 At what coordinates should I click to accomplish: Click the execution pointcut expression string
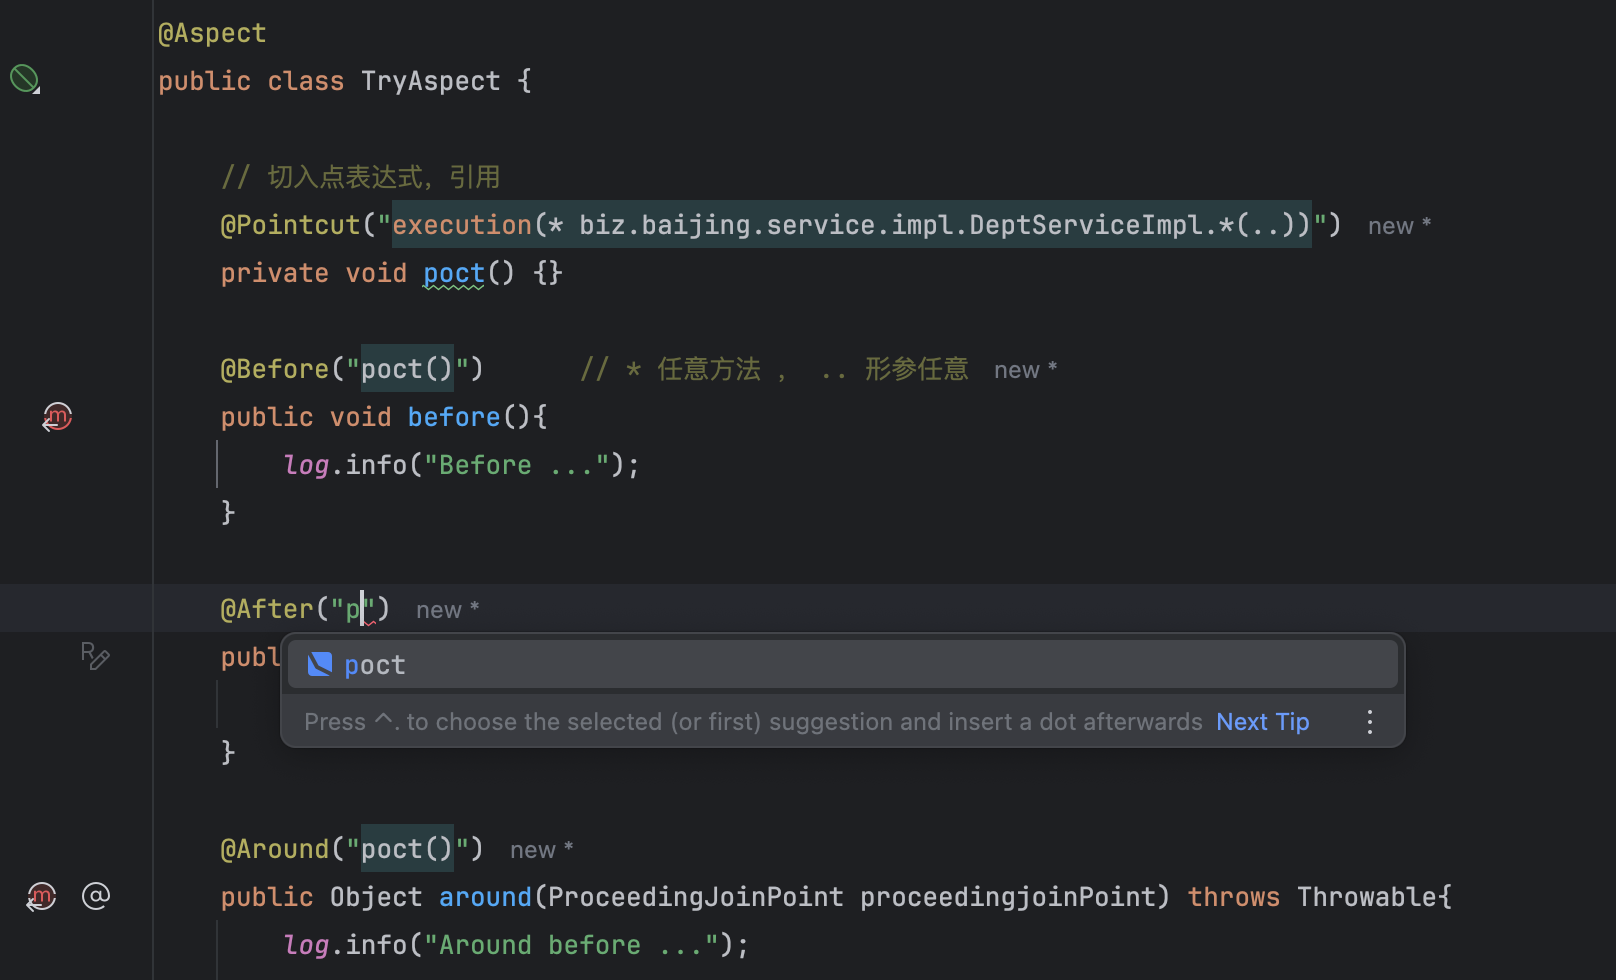tap(851, 225)
